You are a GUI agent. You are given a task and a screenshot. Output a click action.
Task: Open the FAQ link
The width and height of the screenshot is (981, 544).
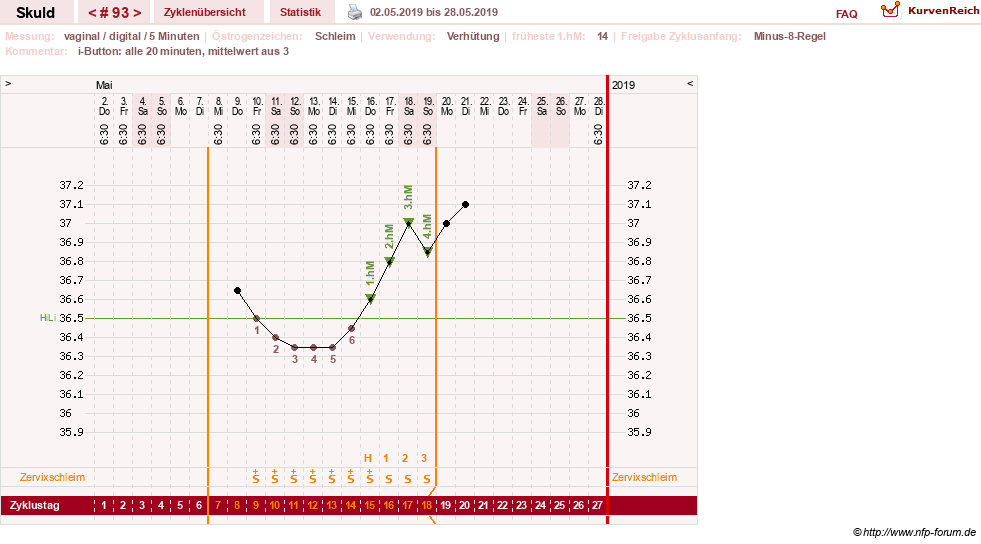[846, 14]
